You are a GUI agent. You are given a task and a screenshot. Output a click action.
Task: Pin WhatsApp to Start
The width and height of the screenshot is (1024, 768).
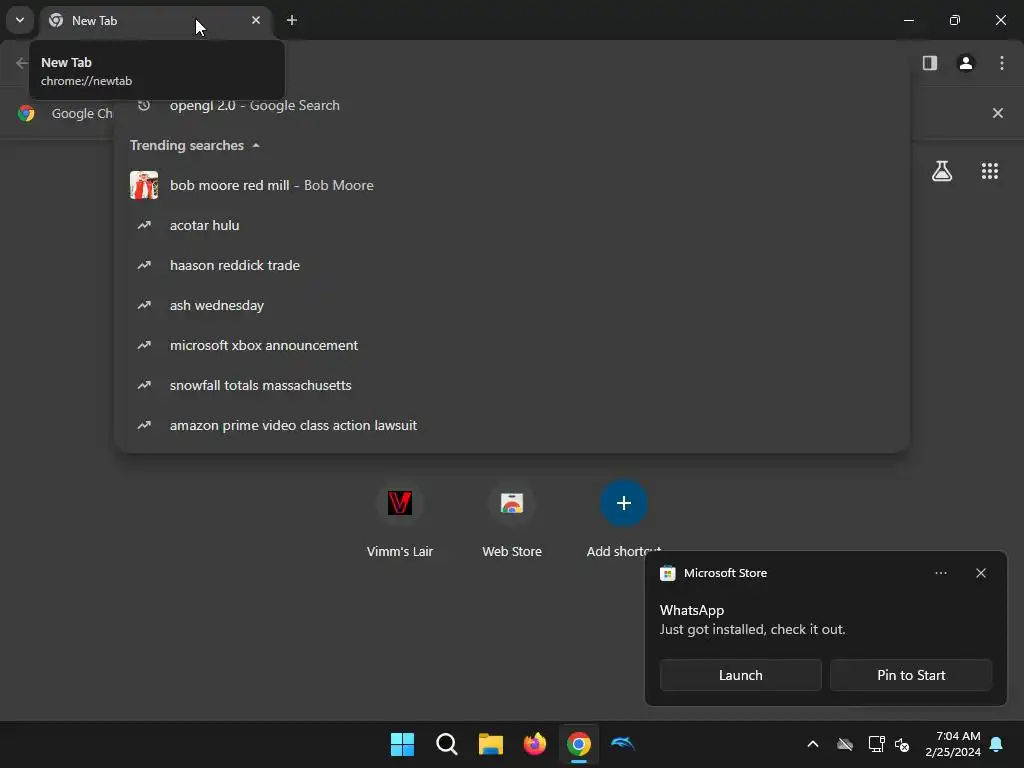click(x=911, y=675)
